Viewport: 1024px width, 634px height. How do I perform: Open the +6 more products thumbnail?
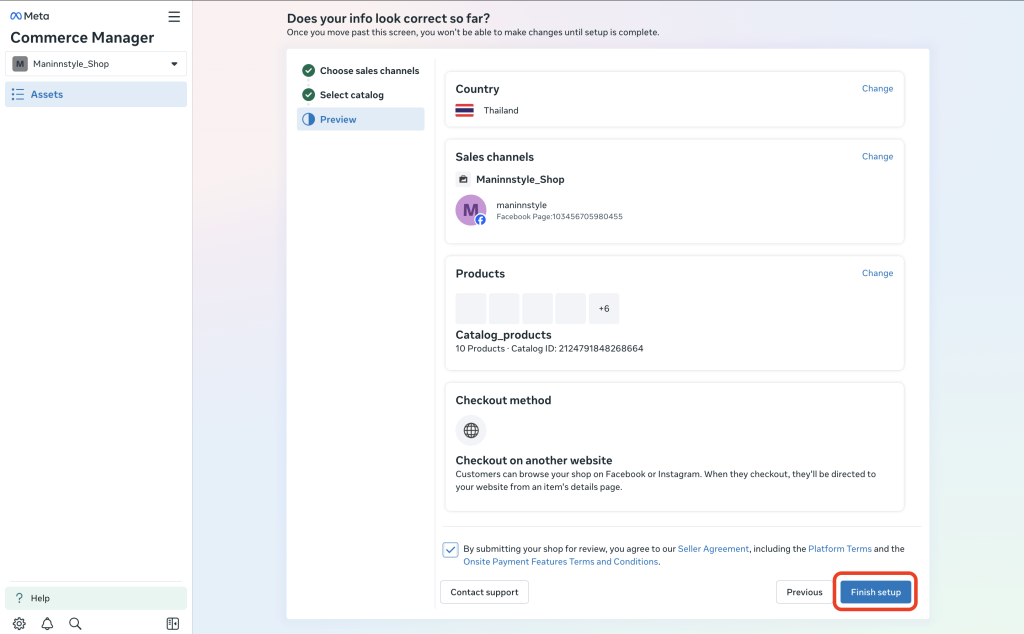click(x=604, y=309)
